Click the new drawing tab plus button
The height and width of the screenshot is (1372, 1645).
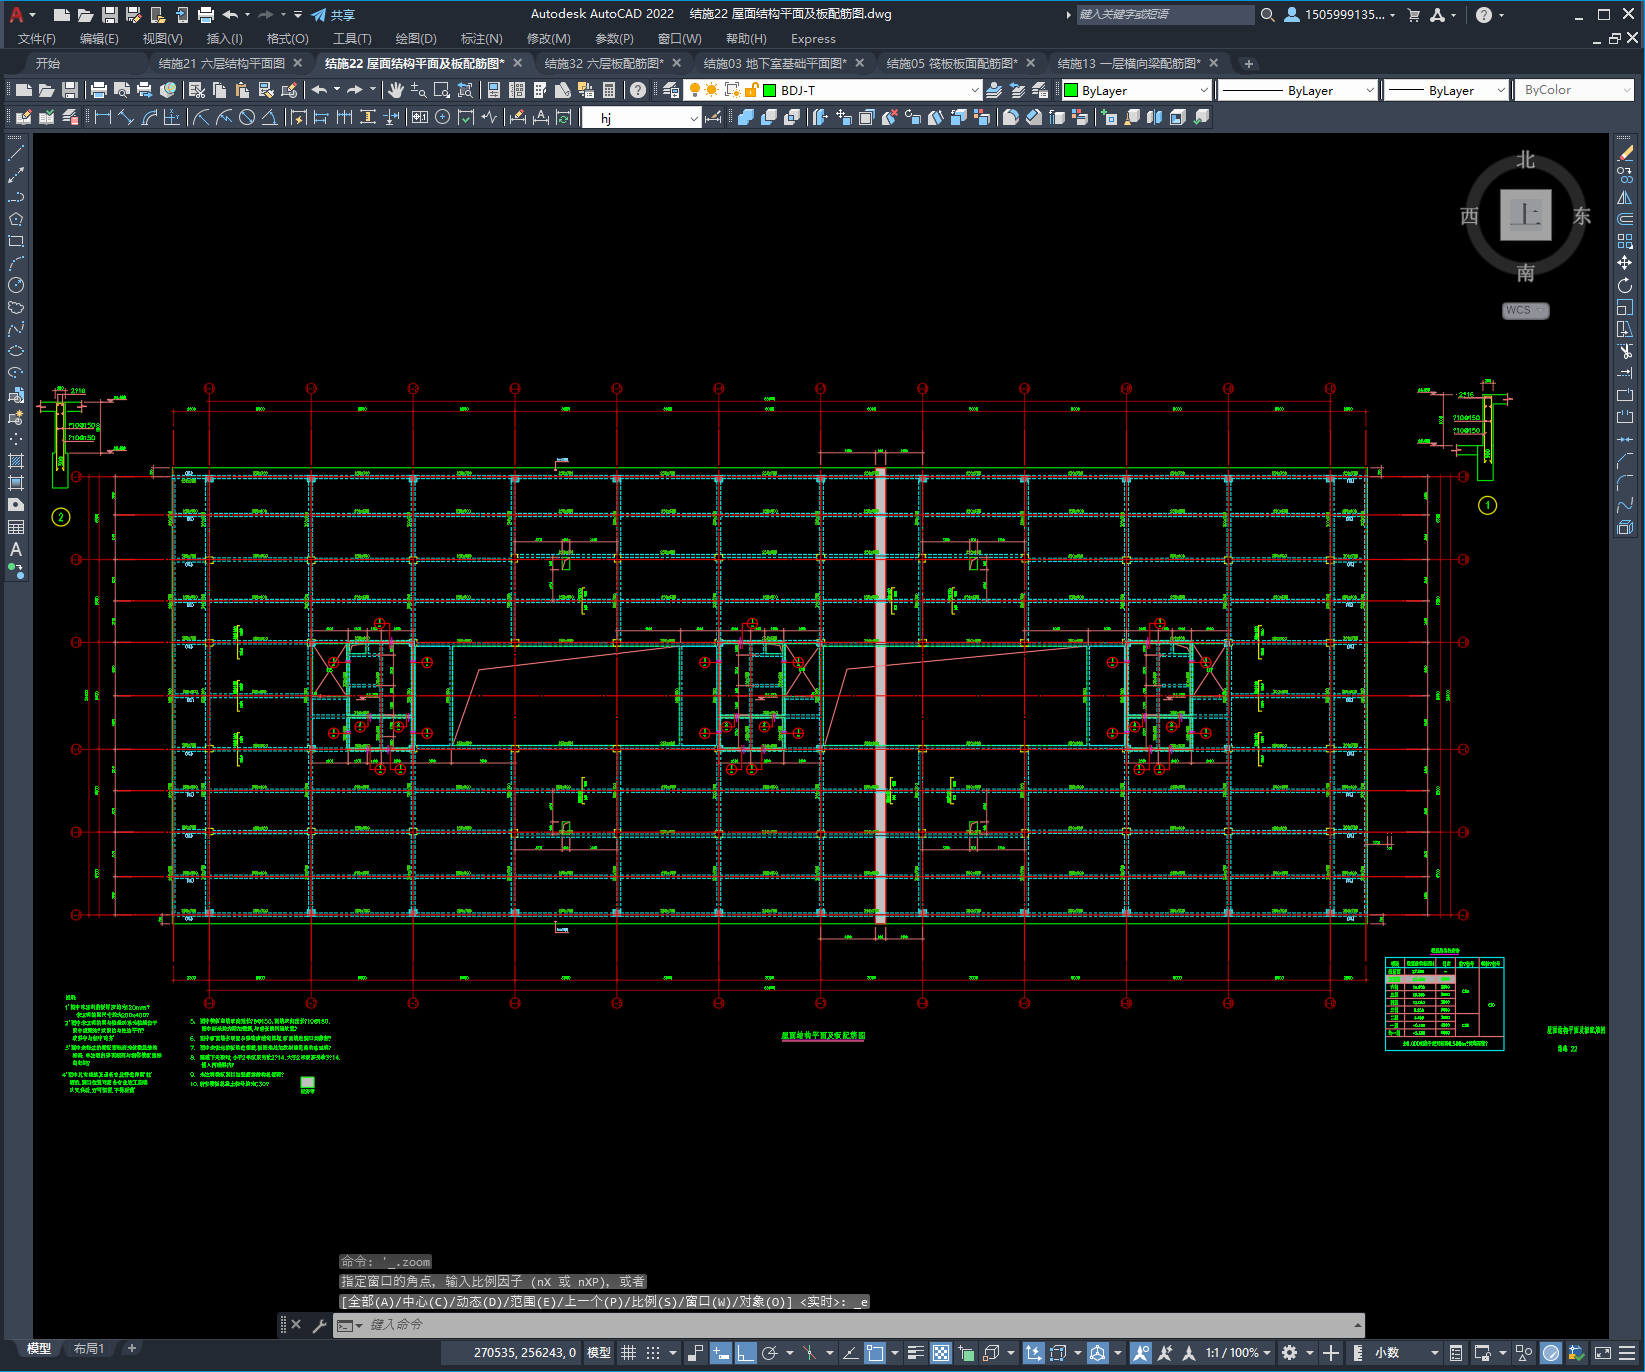(x=1248, y=63)
